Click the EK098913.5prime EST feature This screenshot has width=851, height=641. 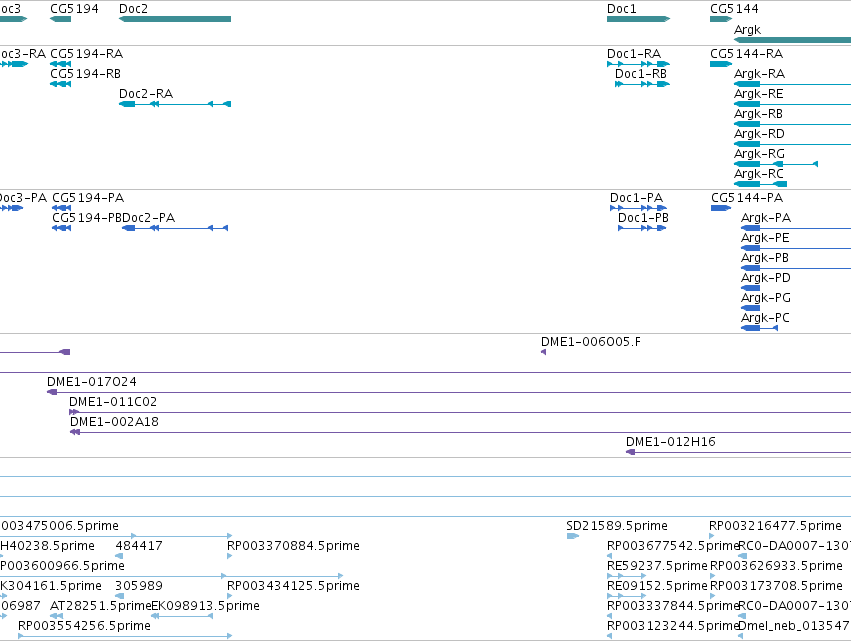(182, 616)
